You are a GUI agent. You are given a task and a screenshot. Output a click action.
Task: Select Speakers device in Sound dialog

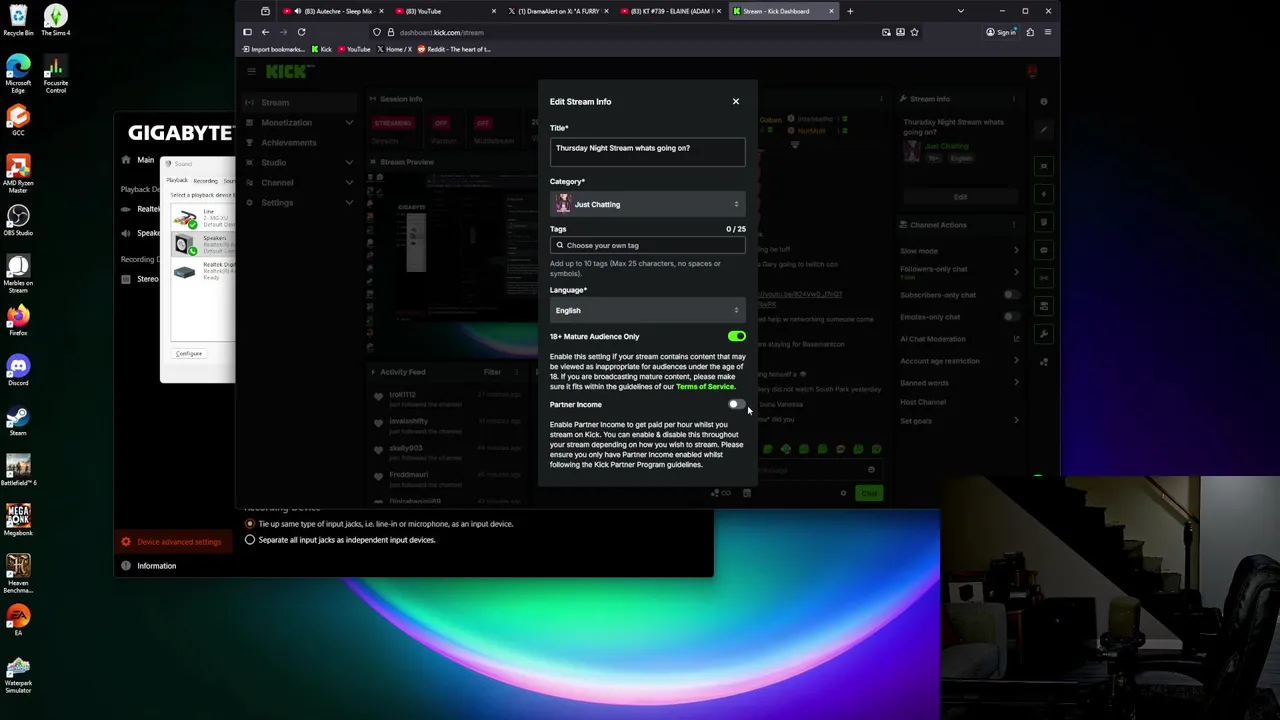203,245
